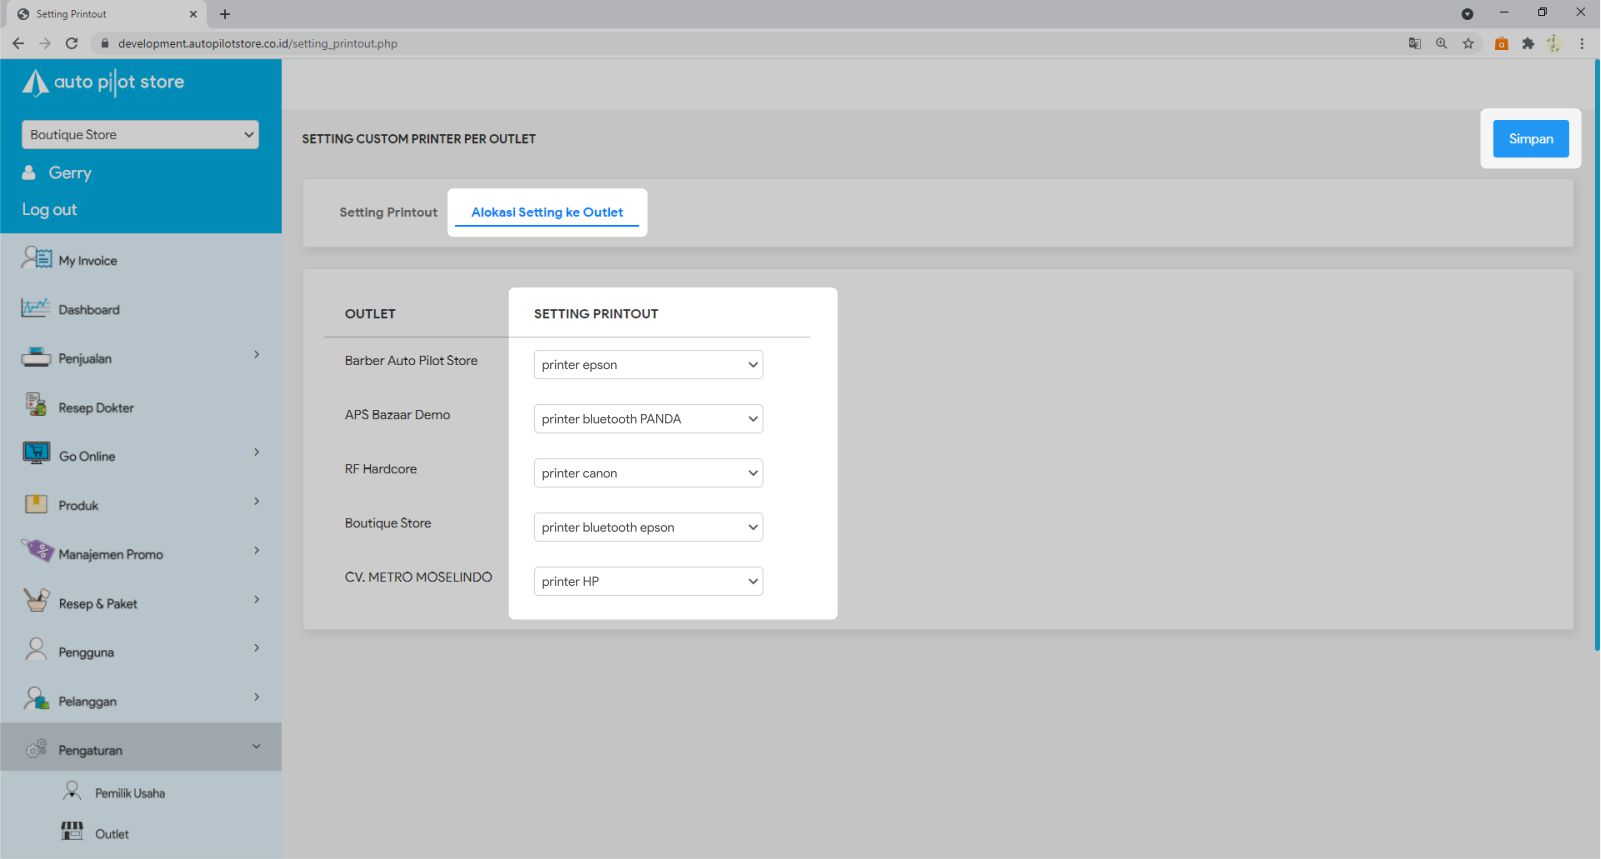The width and height of the screenshot is (1601, 859).
Task: Select the Produk box icon
Action: pyautogui.click(x=36, y=504)
